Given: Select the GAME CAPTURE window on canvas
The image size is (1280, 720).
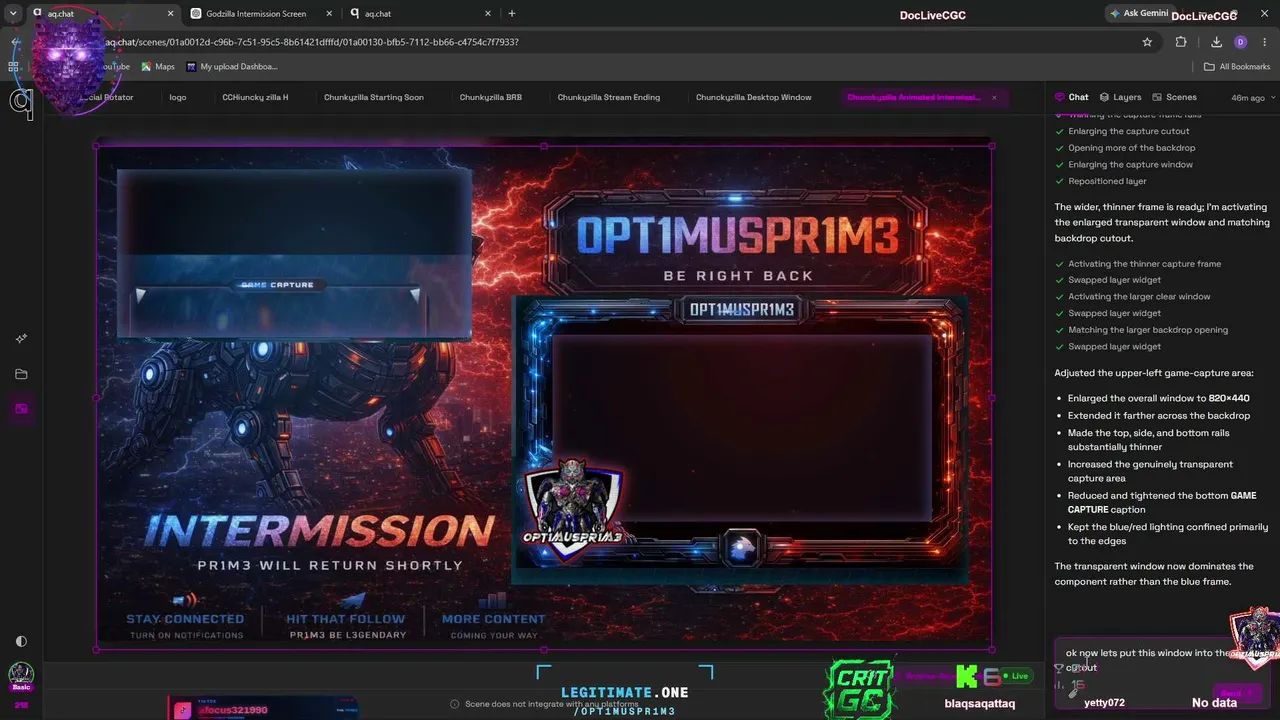Looking at the screenshot, I should point(294,254).
